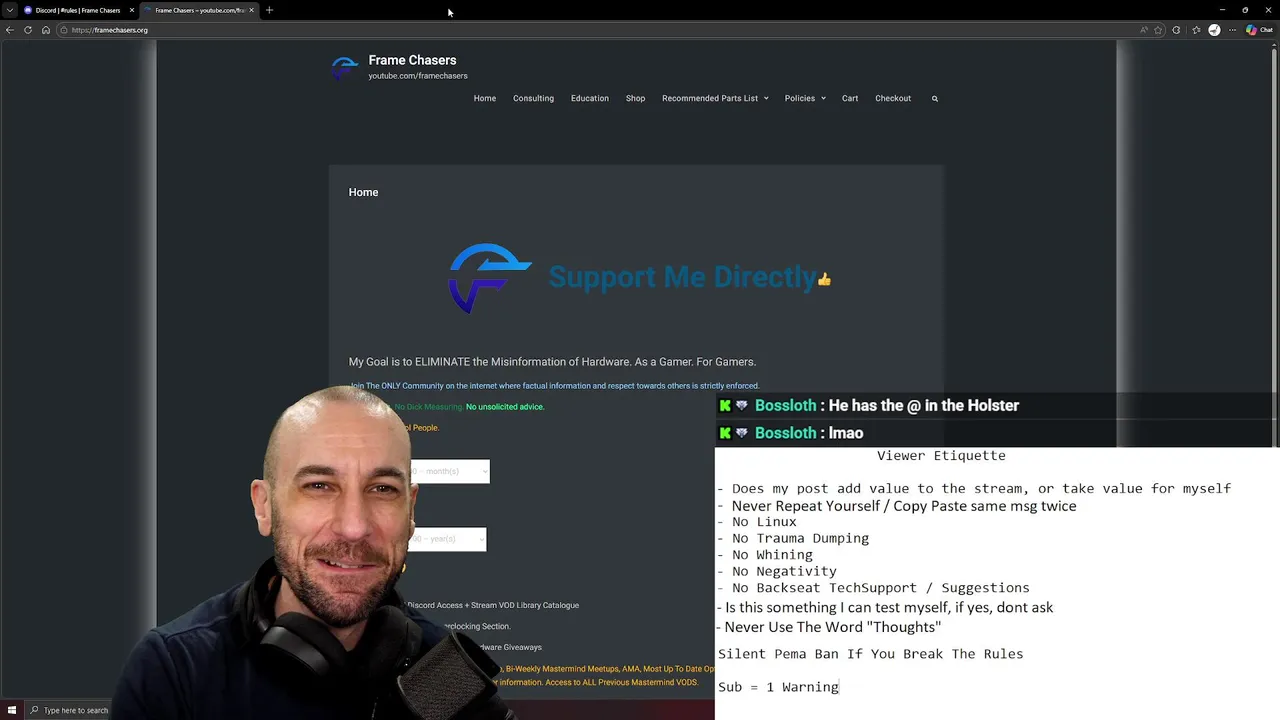This screenshot has width=1280, height=720.
Task: Click the 'No unsolicited advice.' text
Action: coord(505,407)
